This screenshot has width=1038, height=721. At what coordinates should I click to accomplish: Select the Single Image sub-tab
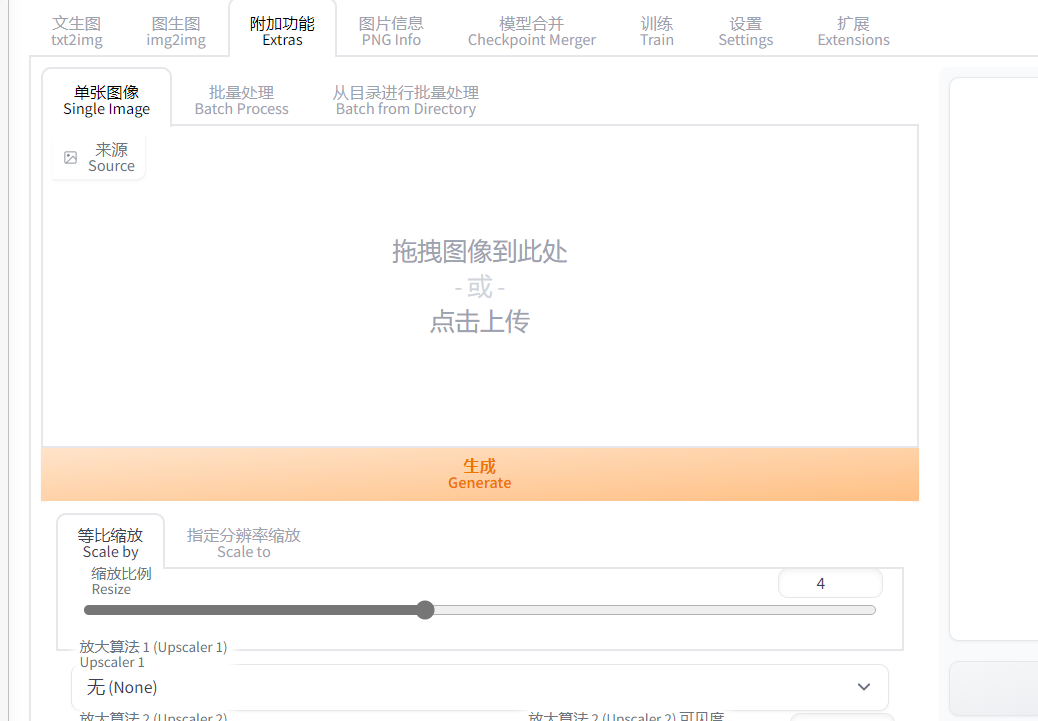[x=106, y=100]
